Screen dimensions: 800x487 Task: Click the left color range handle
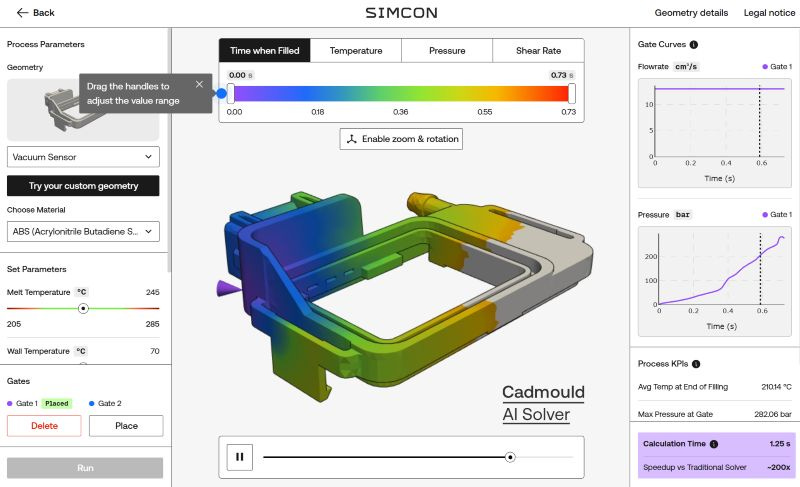pos(231,93)
